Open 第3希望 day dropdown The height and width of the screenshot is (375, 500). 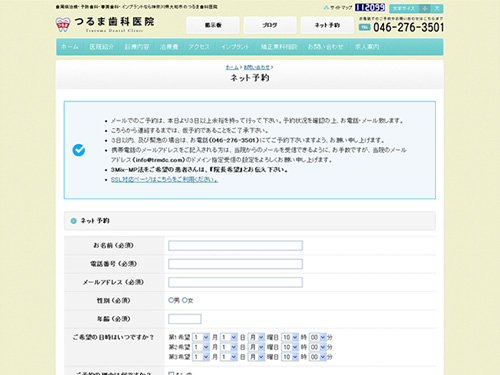click(x=229, y=357)
